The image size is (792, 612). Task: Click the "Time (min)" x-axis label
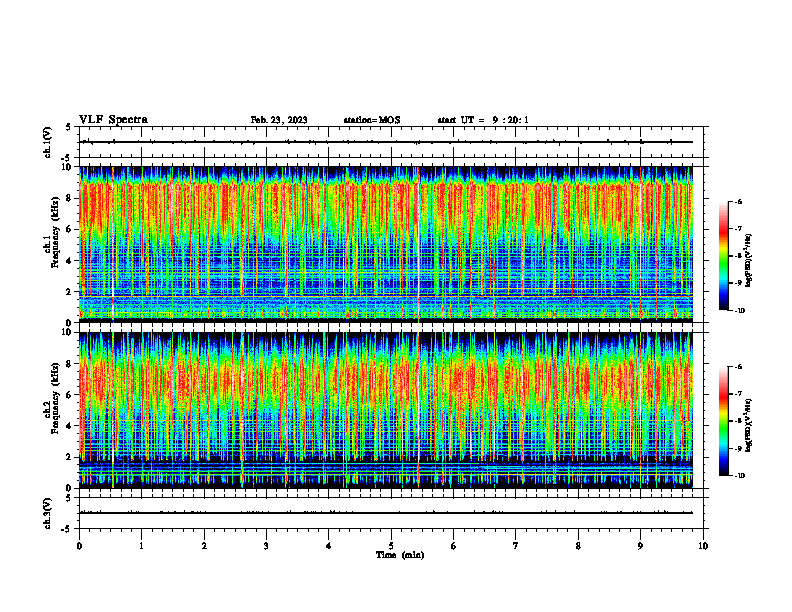point(400,555)
